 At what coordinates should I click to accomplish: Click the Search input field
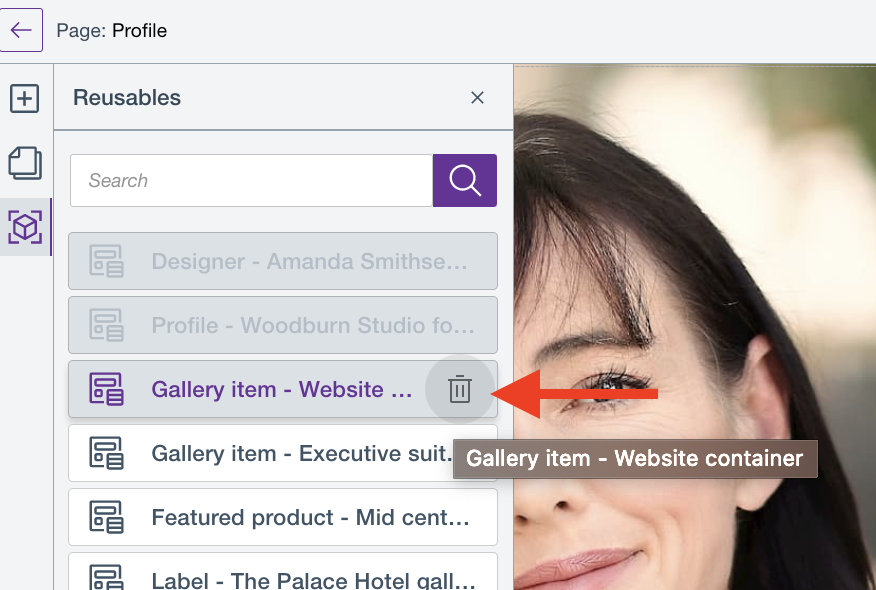[x=251, y=181]
